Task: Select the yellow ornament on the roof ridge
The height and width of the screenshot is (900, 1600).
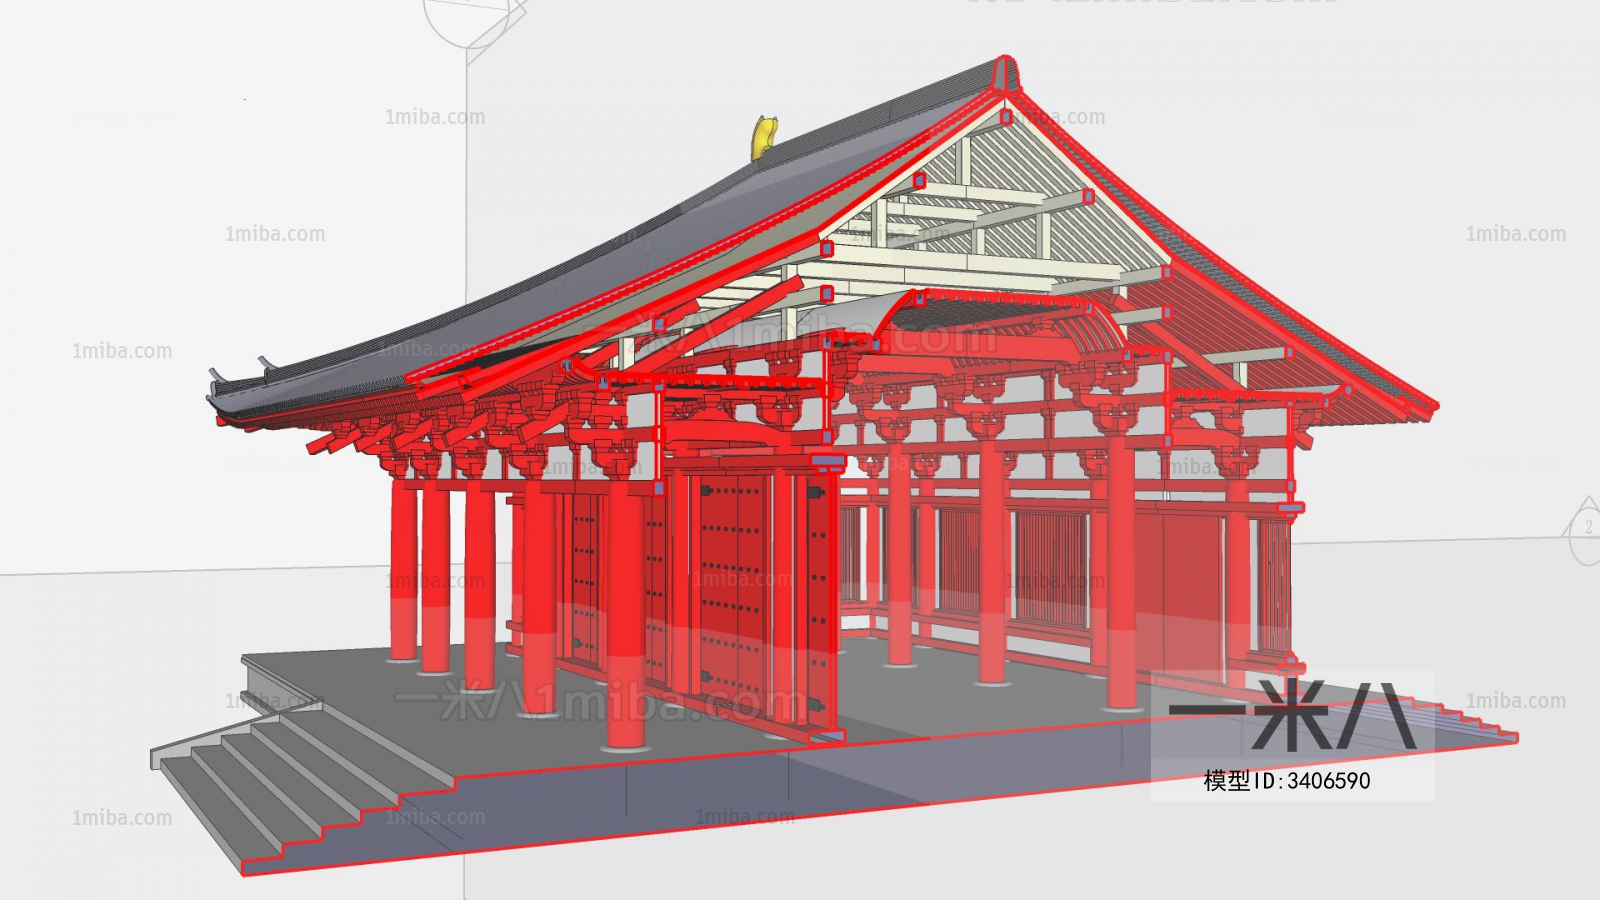Action: pos(763,136)
